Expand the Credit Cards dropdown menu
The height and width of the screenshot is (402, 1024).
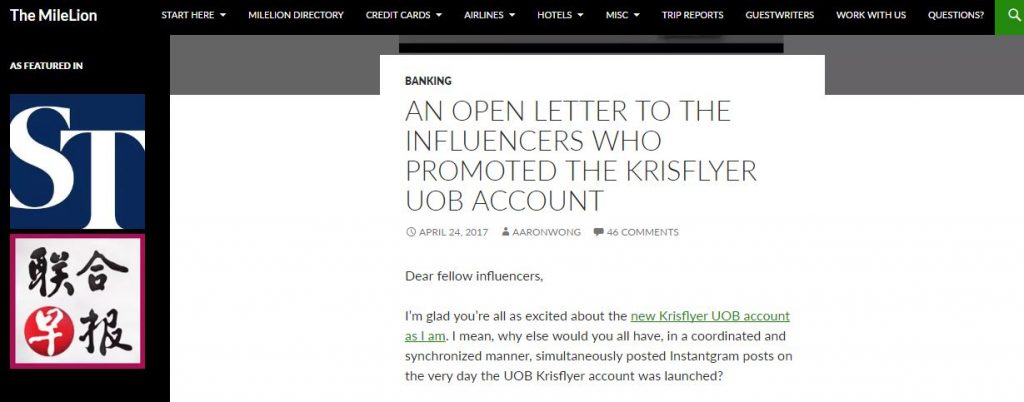pos(404,15)
